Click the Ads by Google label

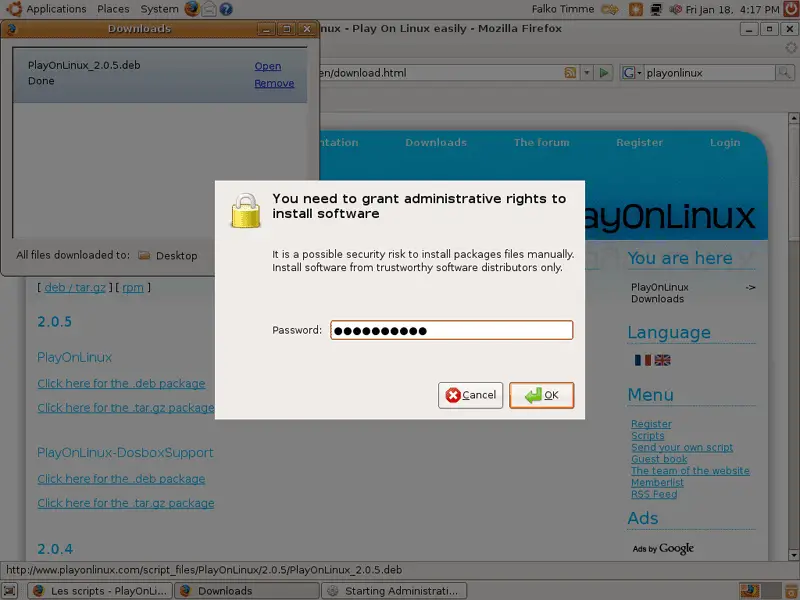(663, 548)
